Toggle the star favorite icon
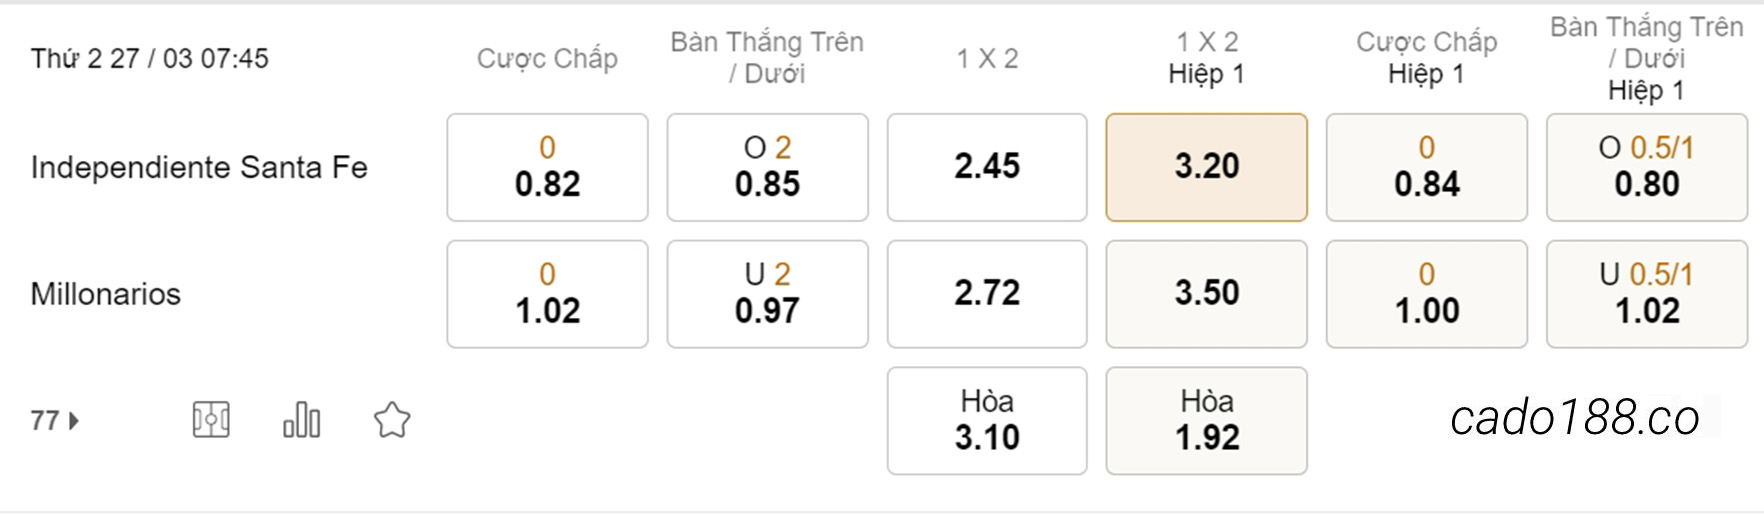Image resolution: width=1764 pixels, height=514 pixels. click(x=392, y=420)
